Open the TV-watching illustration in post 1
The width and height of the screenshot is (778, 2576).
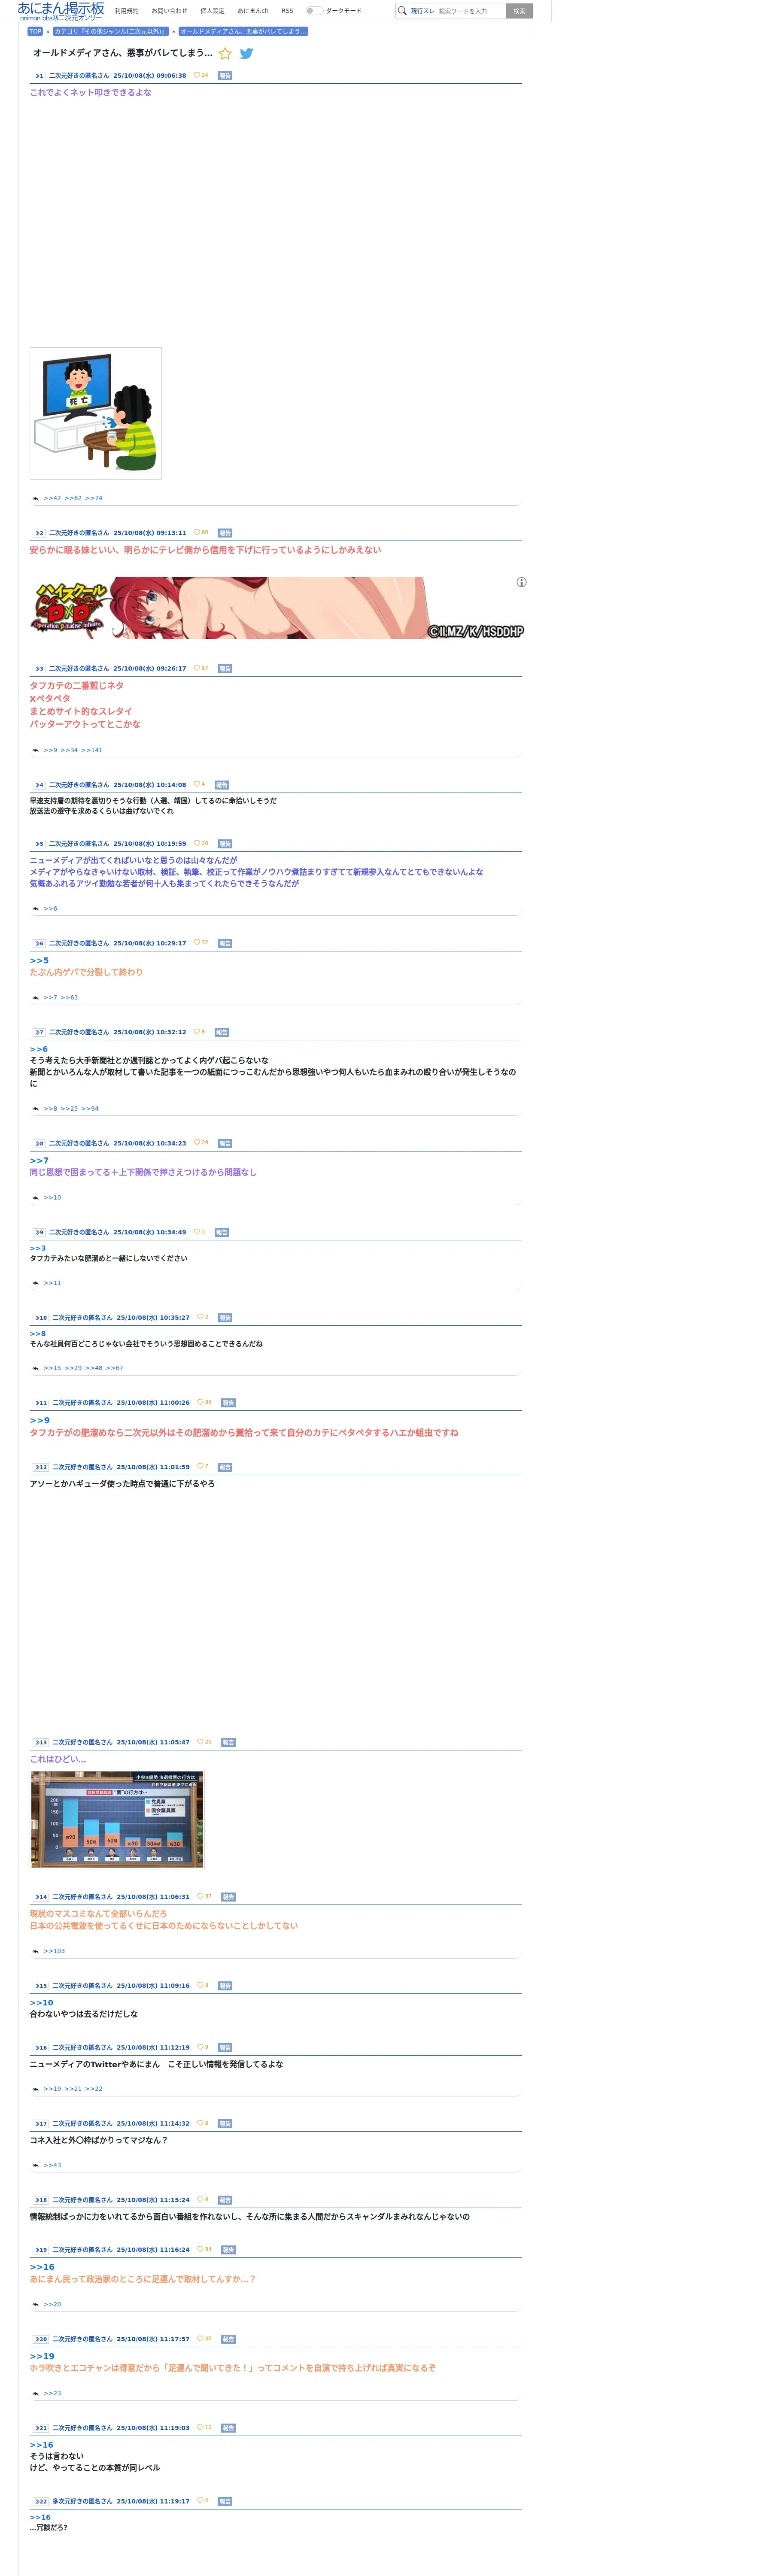[96, 413]
